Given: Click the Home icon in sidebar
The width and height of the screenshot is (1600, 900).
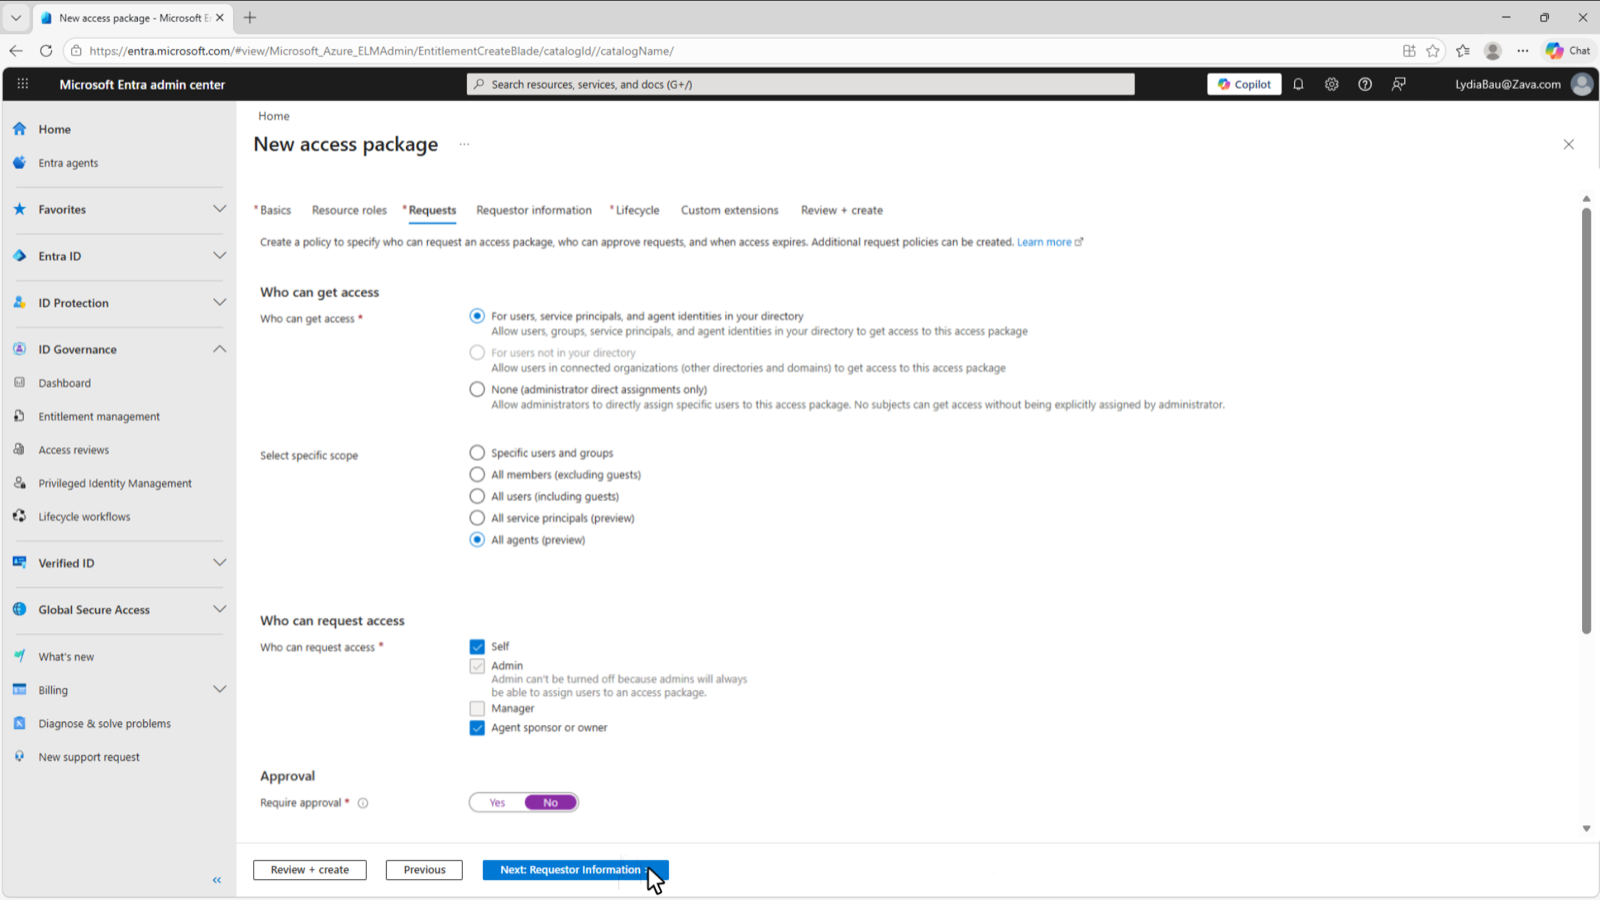Looking at the screenshot, I should tap(19, 129).
